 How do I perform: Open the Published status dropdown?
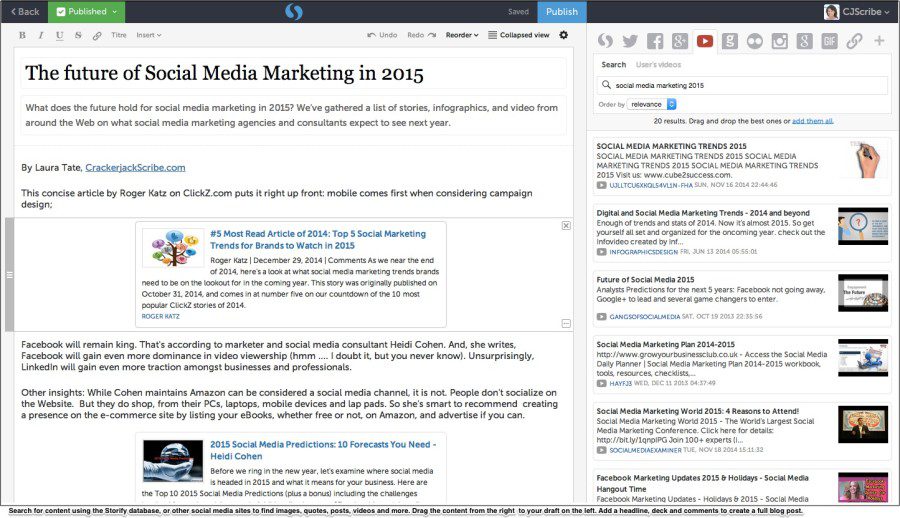coord(87,11)
